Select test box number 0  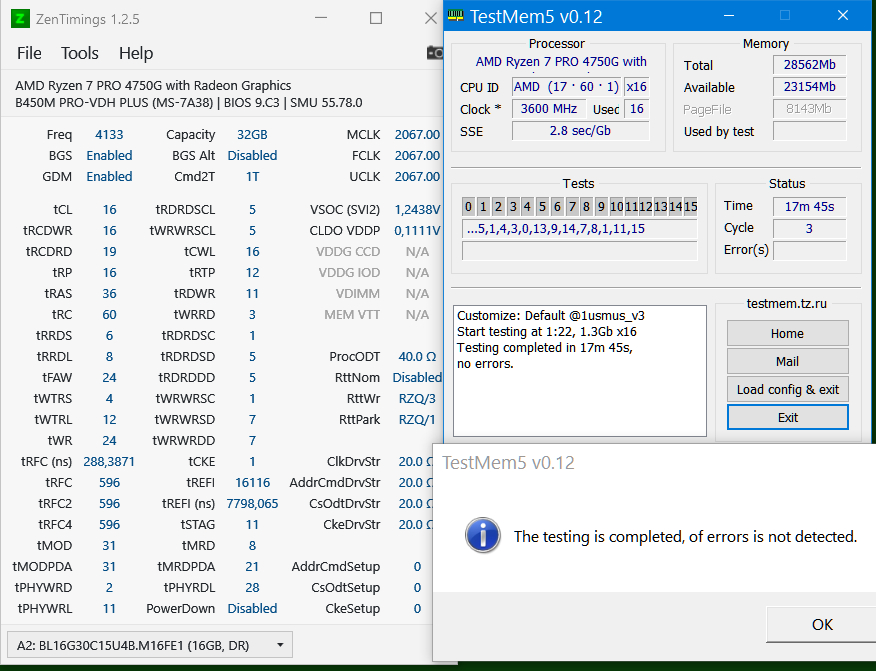468,207
